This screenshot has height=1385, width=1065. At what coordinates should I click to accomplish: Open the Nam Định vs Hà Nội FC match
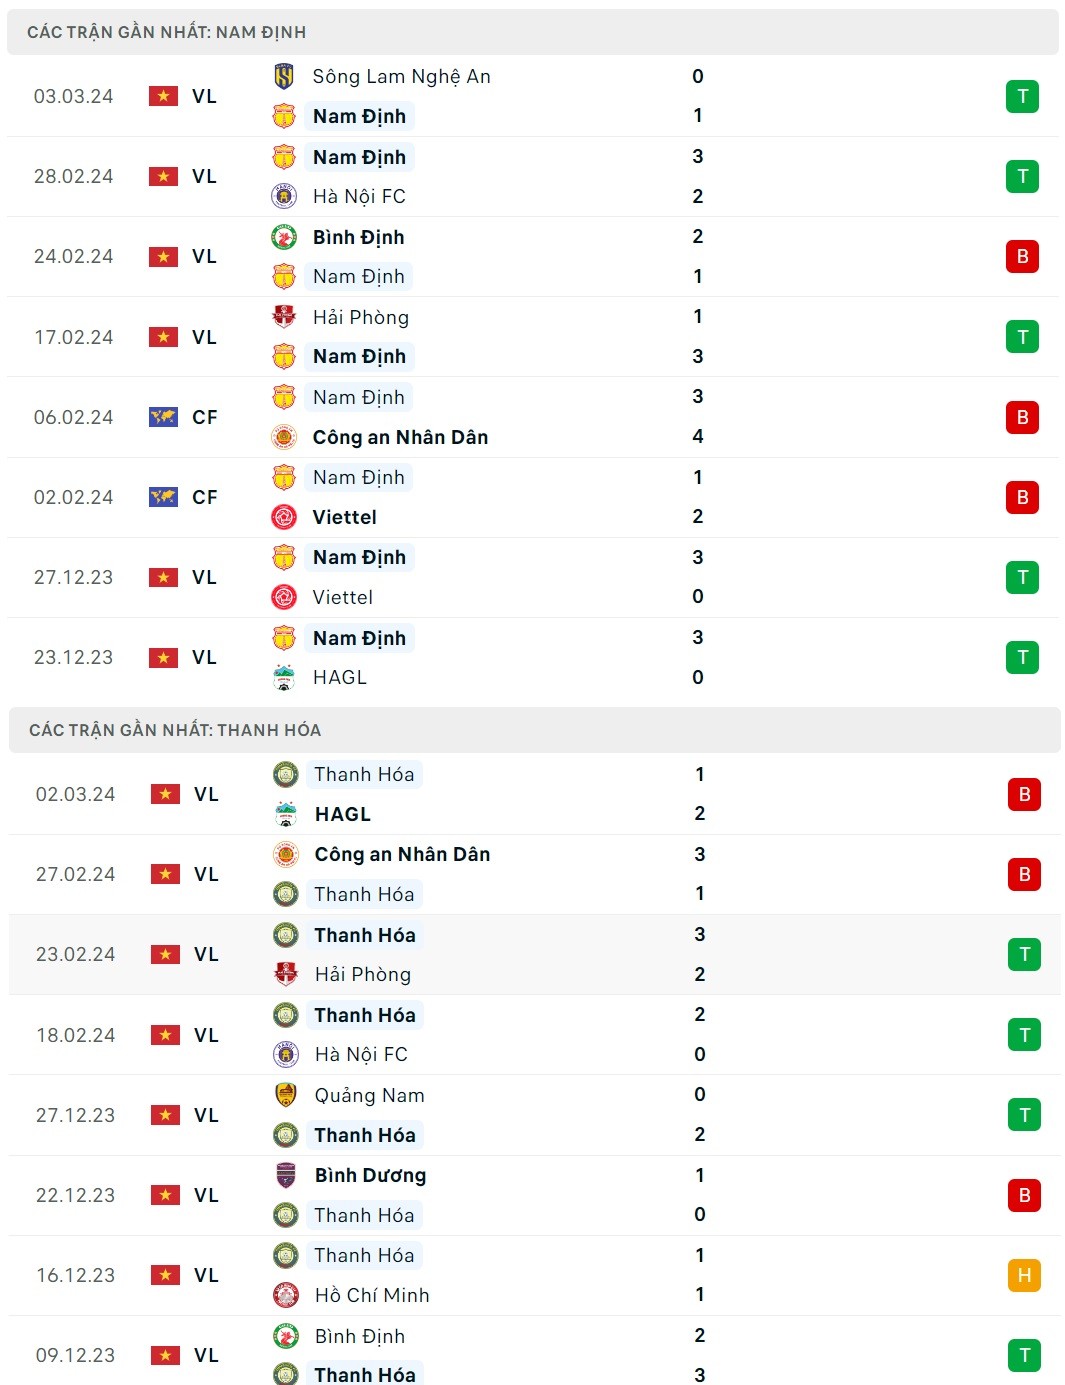coord(530,176)
